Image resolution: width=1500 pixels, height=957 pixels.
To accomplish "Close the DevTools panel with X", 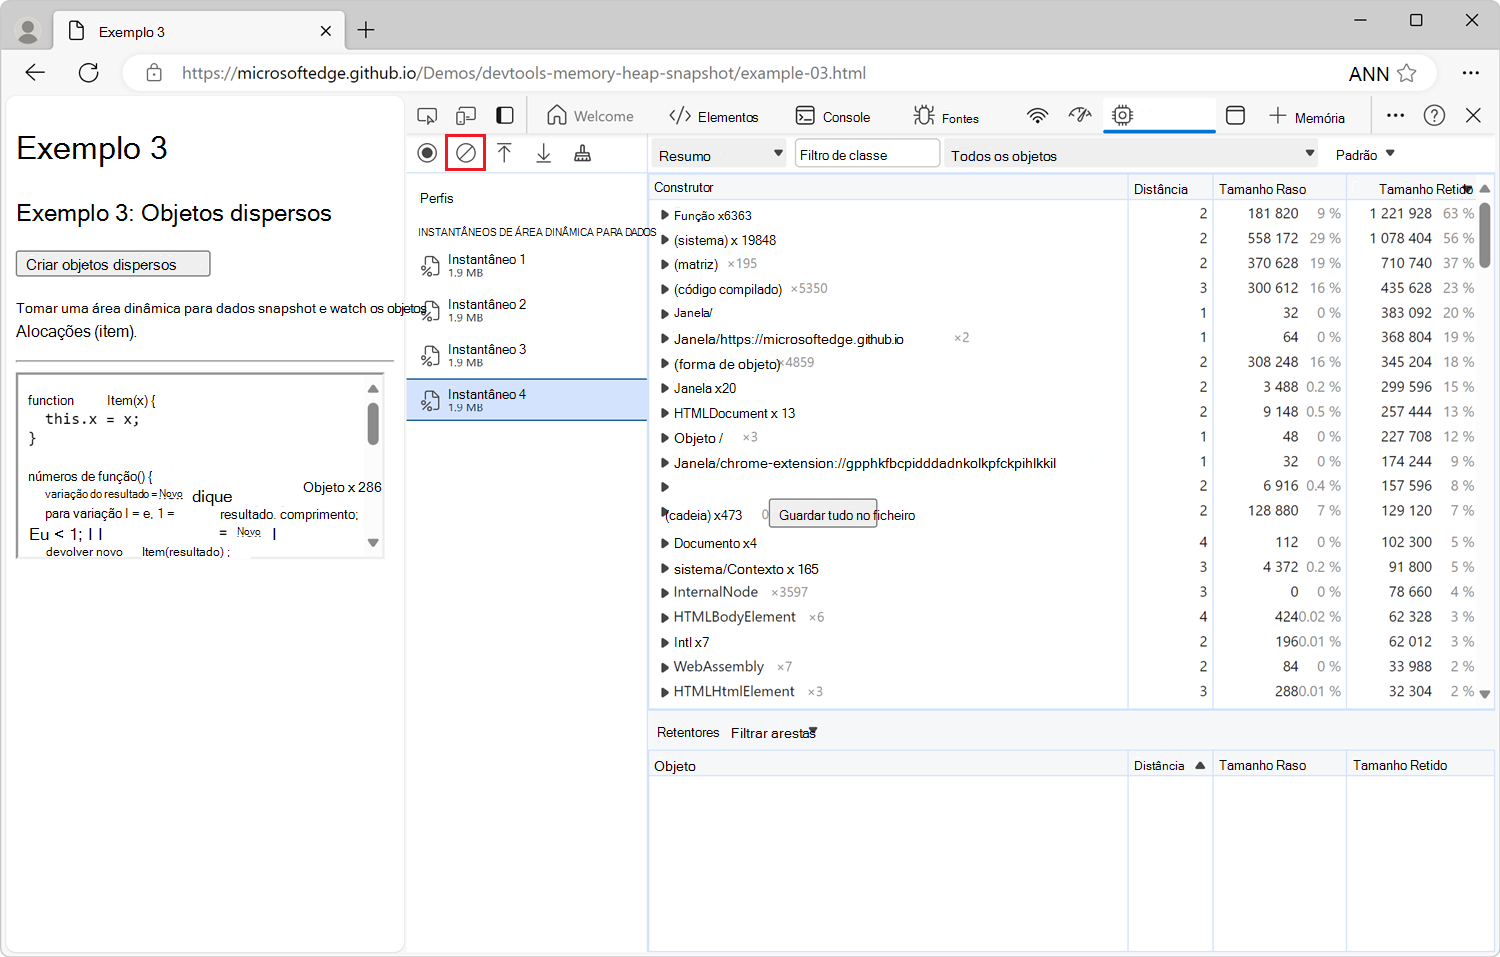I will pyautogui.click(x=1474, y=116).
